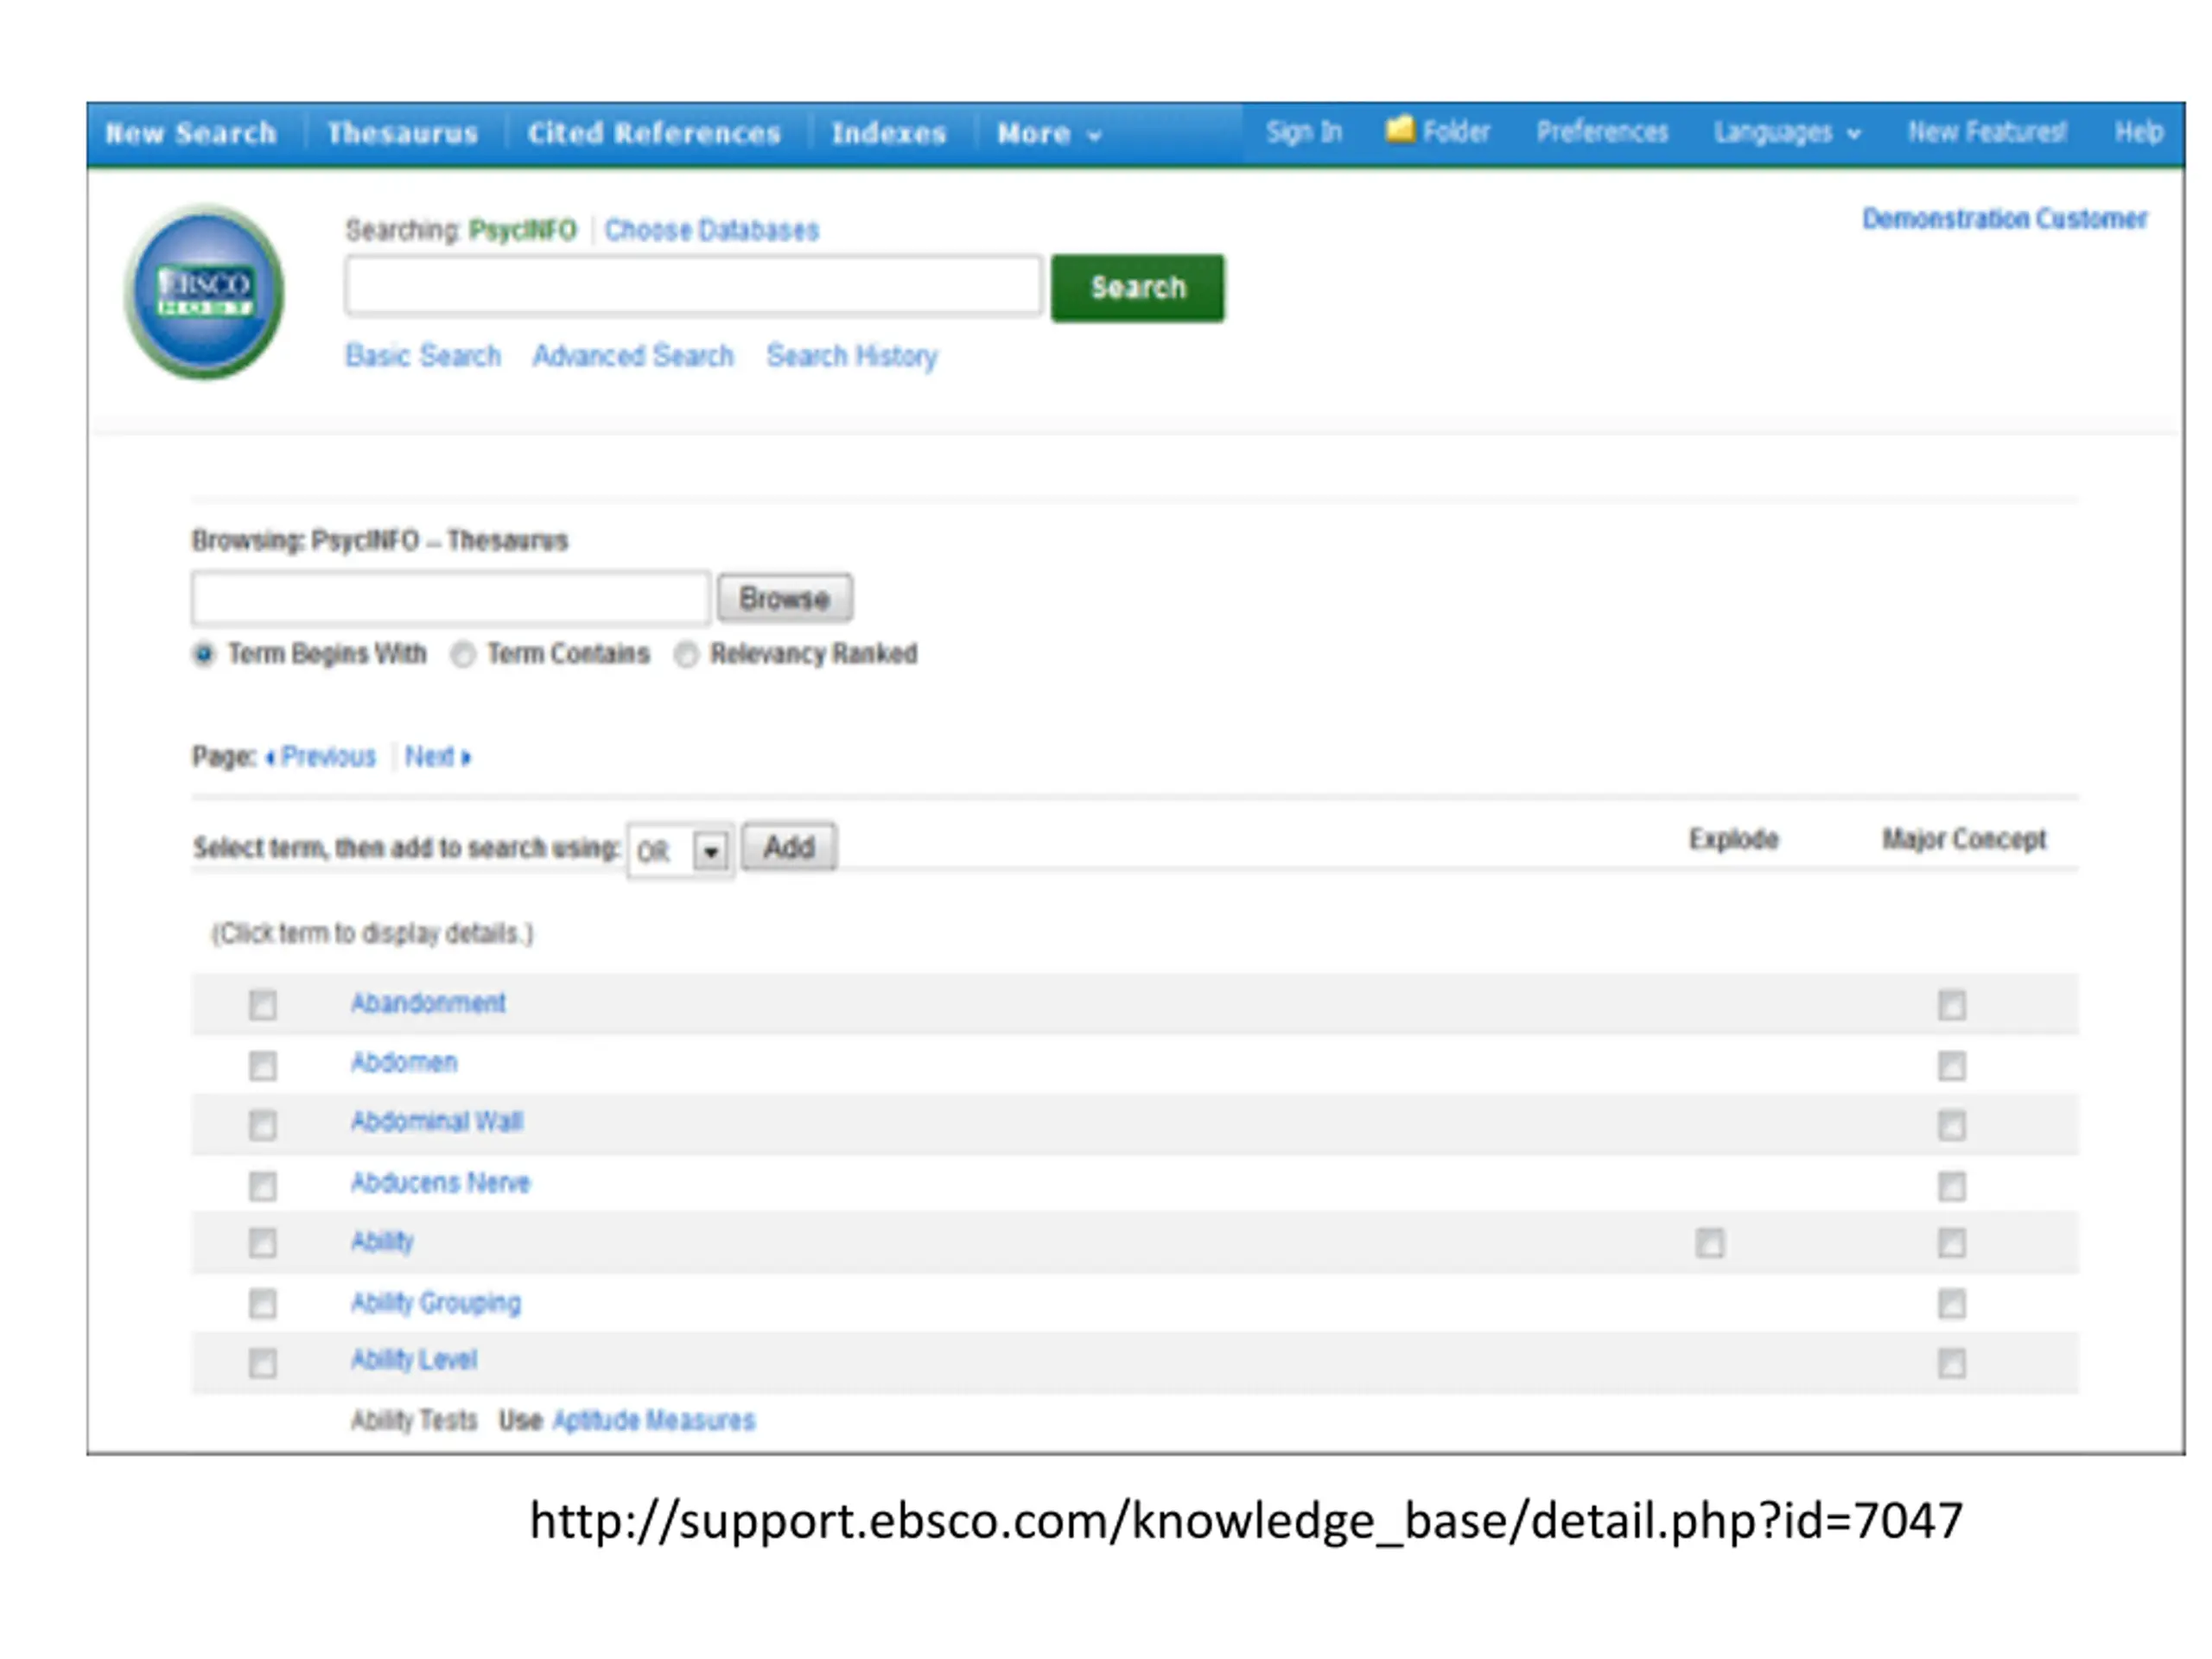The image size is (2212, 1659).
Task: Open New Search in the top bar
Action: coord(191,133)
